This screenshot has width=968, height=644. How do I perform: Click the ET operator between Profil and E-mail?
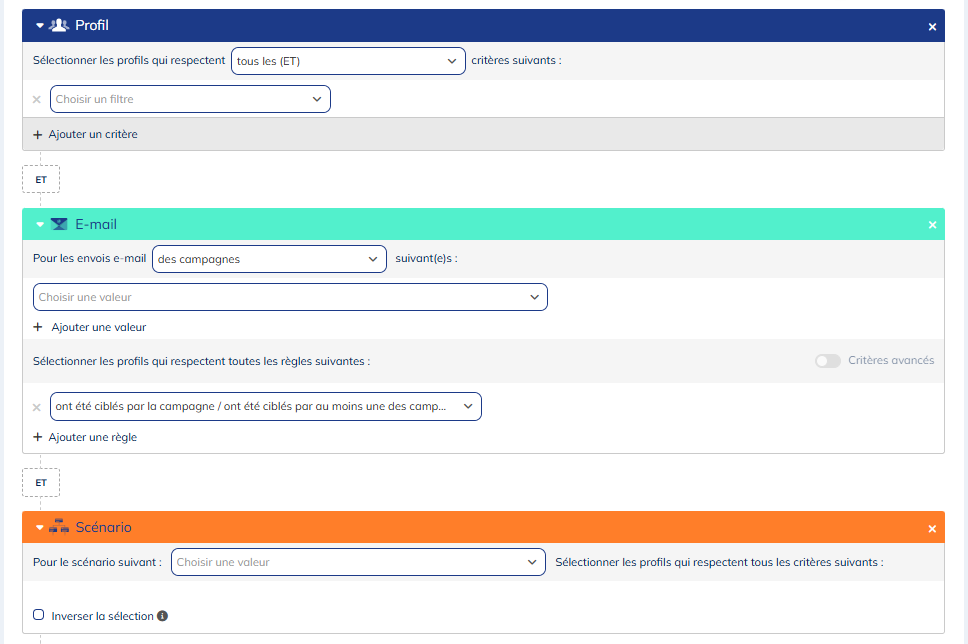pyautogui.click(x=41, y=180)
